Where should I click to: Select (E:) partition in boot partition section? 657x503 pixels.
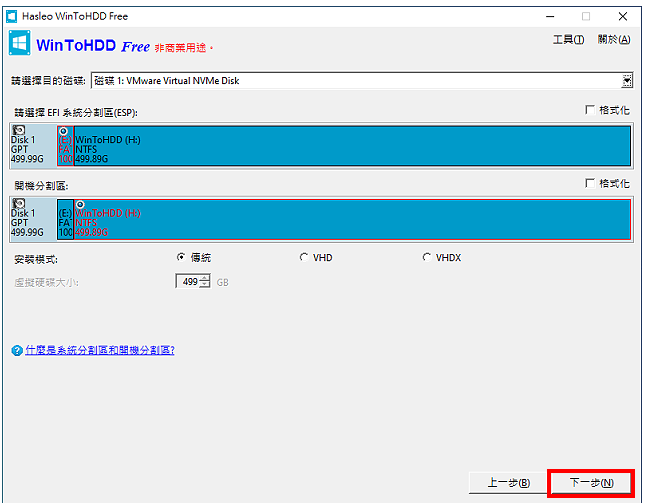65,219
